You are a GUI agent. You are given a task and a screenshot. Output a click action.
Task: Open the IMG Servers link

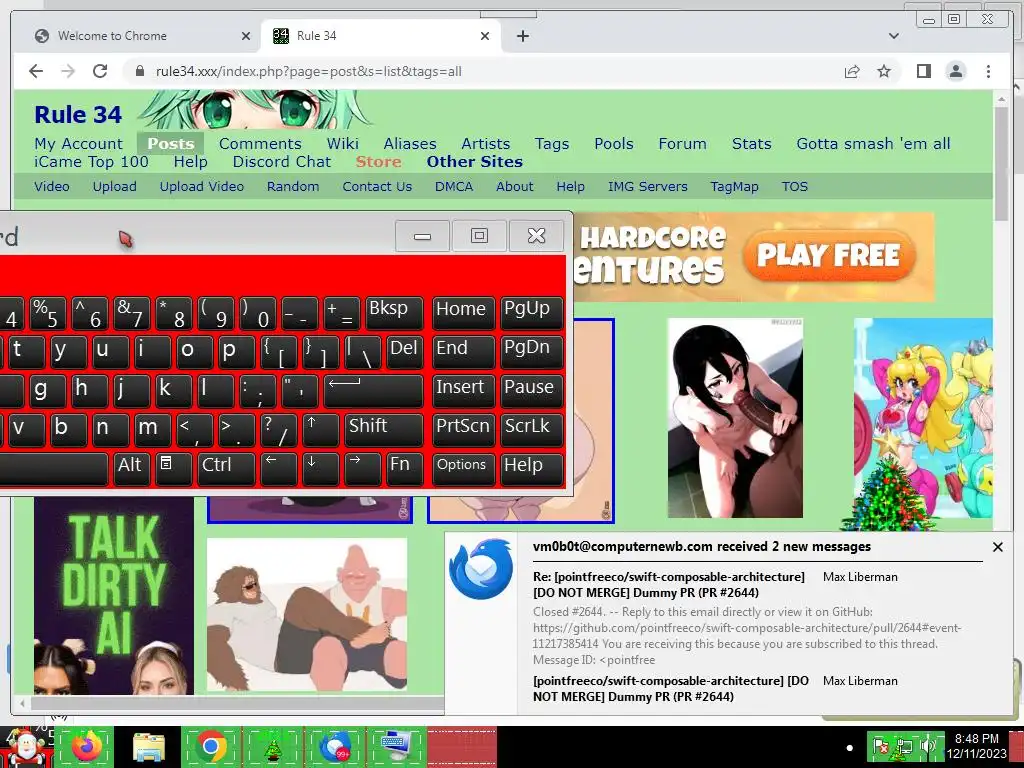(648, 186)
